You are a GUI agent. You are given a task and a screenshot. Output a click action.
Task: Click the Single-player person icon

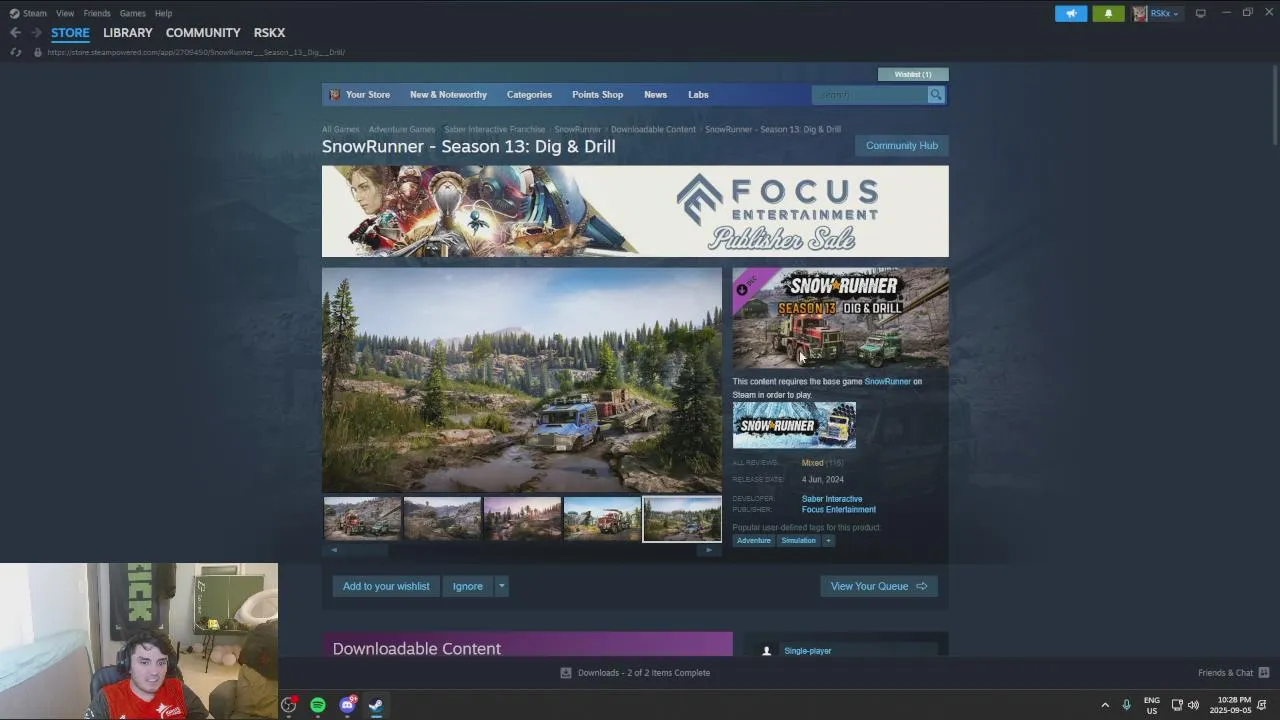767,651
